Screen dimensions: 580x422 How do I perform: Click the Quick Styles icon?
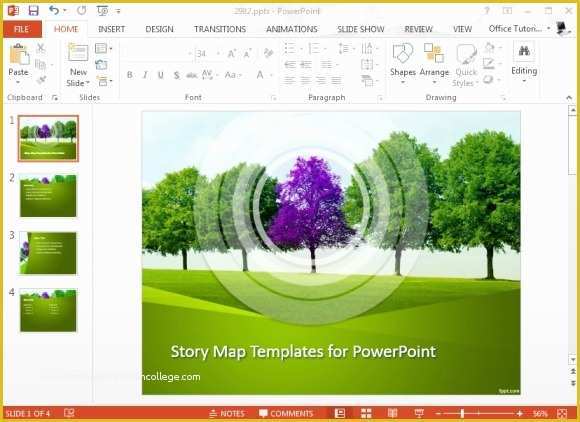(466, 54)
